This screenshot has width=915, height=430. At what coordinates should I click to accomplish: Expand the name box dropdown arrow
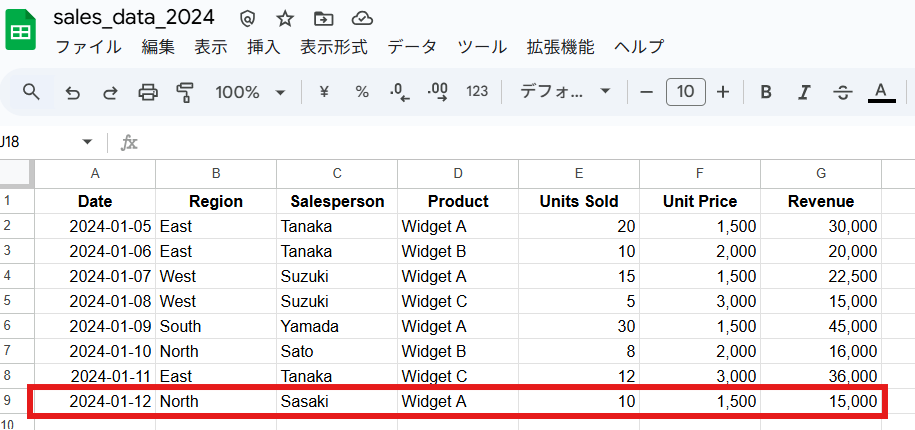click(x=88, y=142)
